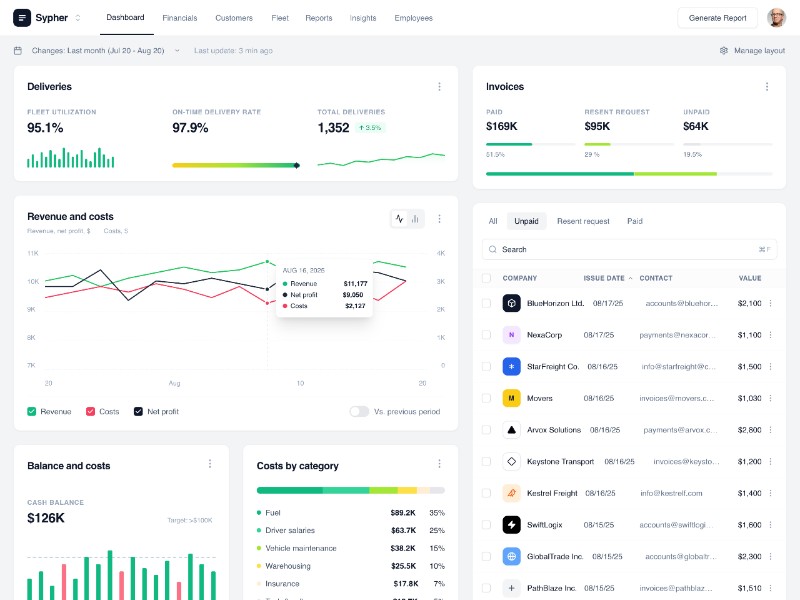Expand the Sypher workspace switcher
Image resolution: width=800 pixels, height=600 pixels.
(x=78, y=18)
